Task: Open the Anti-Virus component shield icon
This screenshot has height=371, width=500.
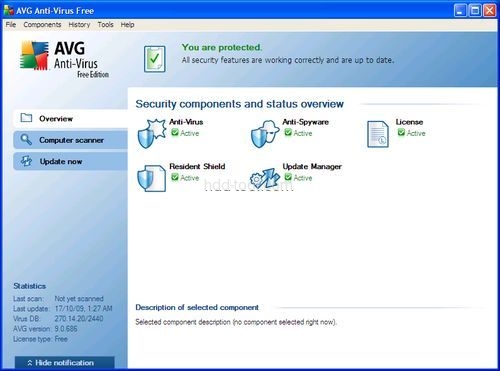Action: (x=152, y=134)
